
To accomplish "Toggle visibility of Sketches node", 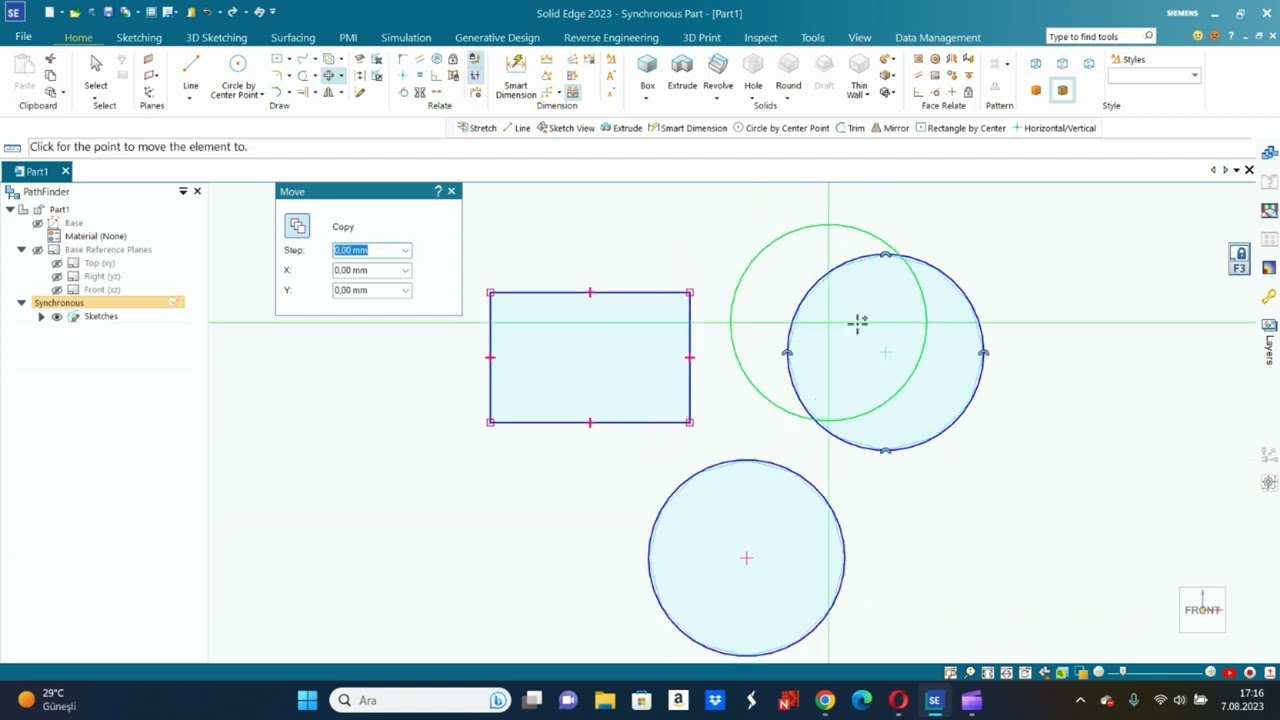I will (x=57, y=316).
